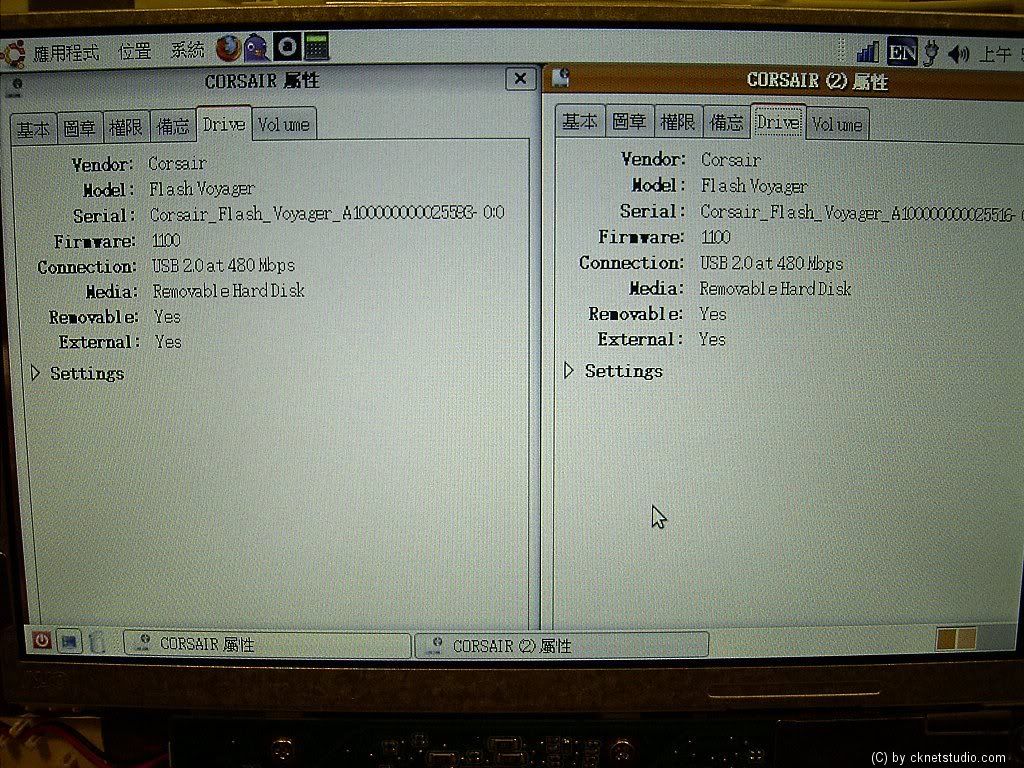
Task: Click USB 2.0 at 480 Mbps in CORSAIR window
Action: 223,265
